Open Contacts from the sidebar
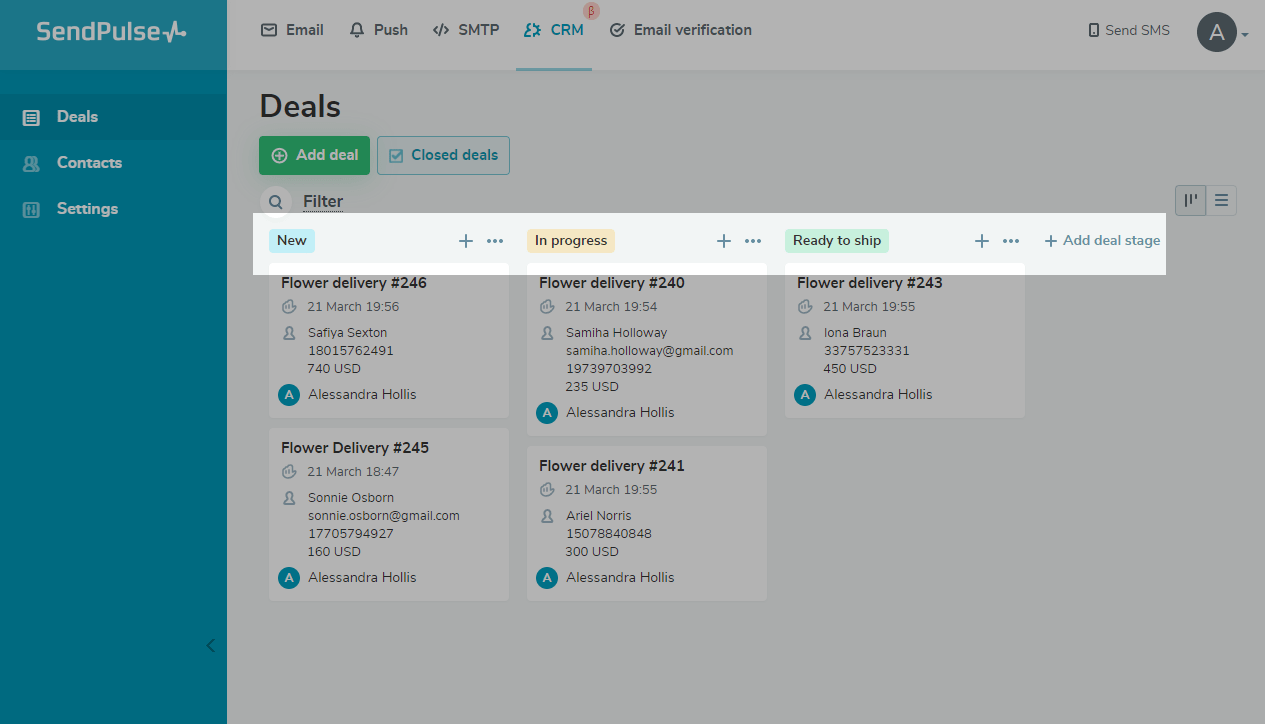This screenshot has width=1265, height=724. 89,162
